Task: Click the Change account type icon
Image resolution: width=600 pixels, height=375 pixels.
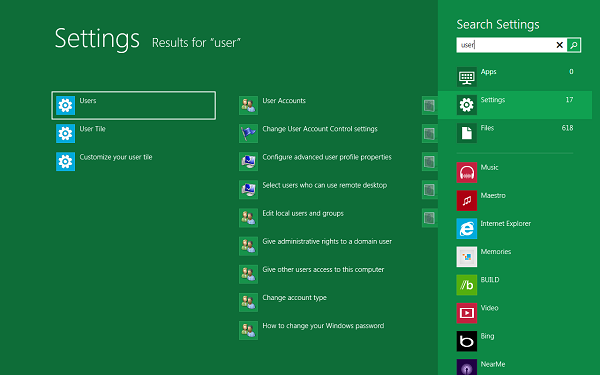Action: pyautogui.click(x=248, y=302)
